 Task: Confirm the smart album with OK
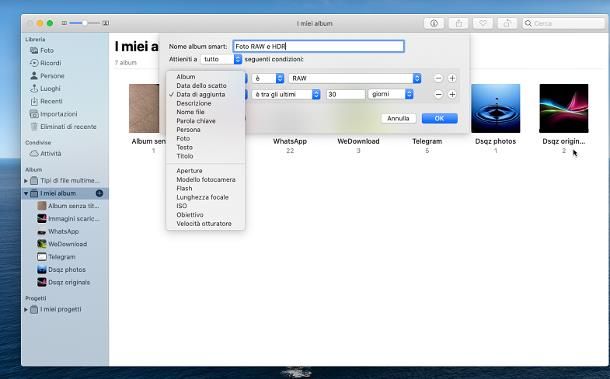click(x=440, y=118)
